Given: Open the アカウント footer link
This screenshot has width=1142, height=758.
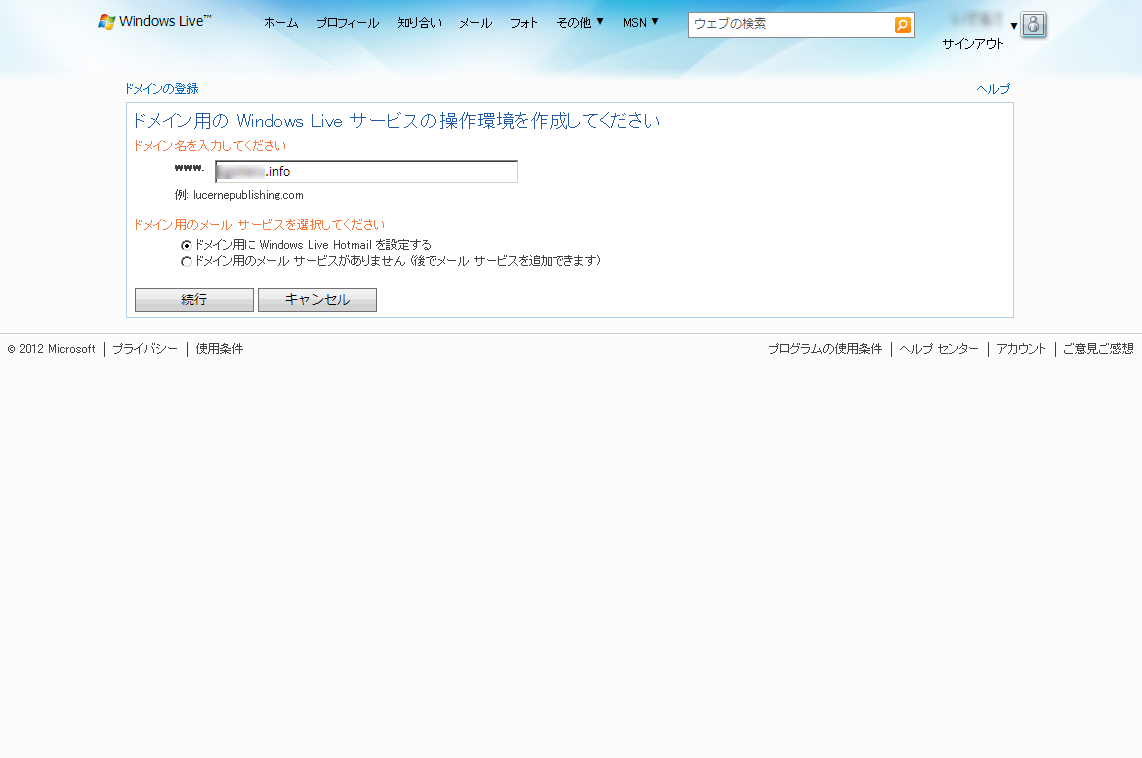Looking at the screenshot, I should point(1021,349).
